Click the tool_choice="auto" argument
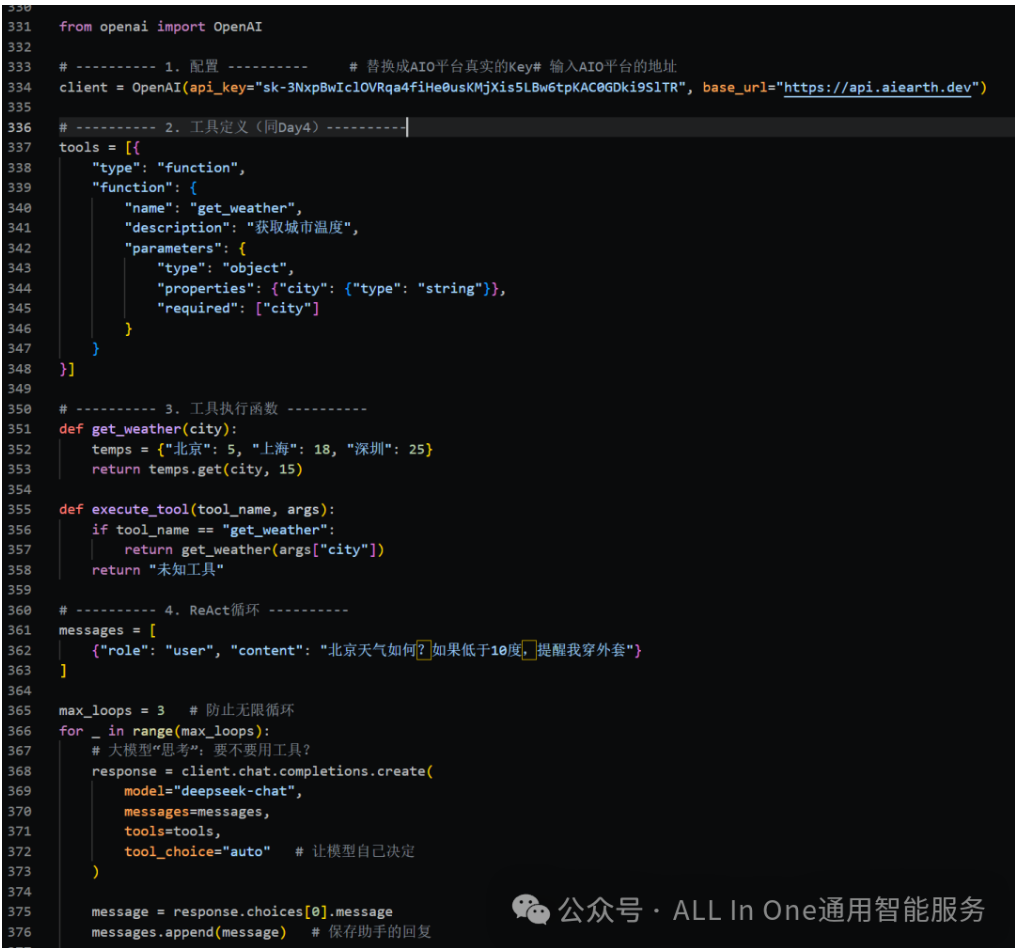 197,852
